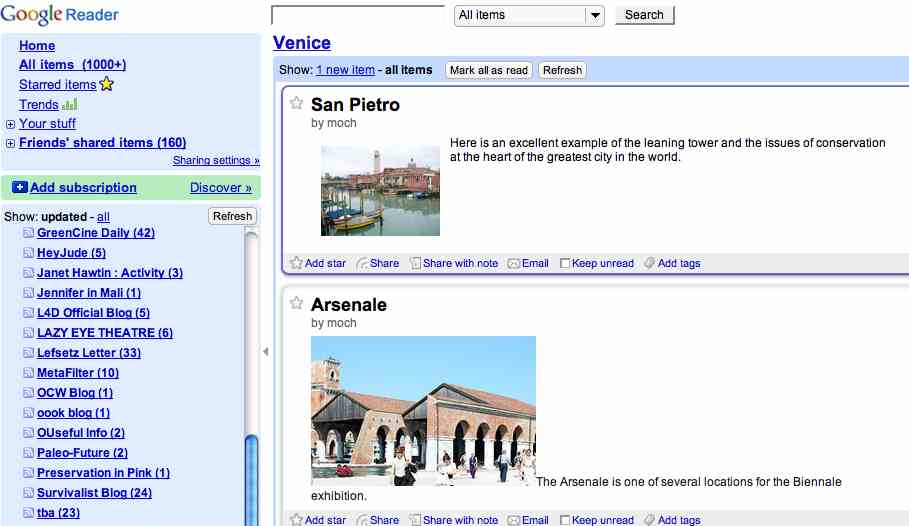Open the OCW Blog (1) feed
909x526 pixels.
click(x=75, y=393)
